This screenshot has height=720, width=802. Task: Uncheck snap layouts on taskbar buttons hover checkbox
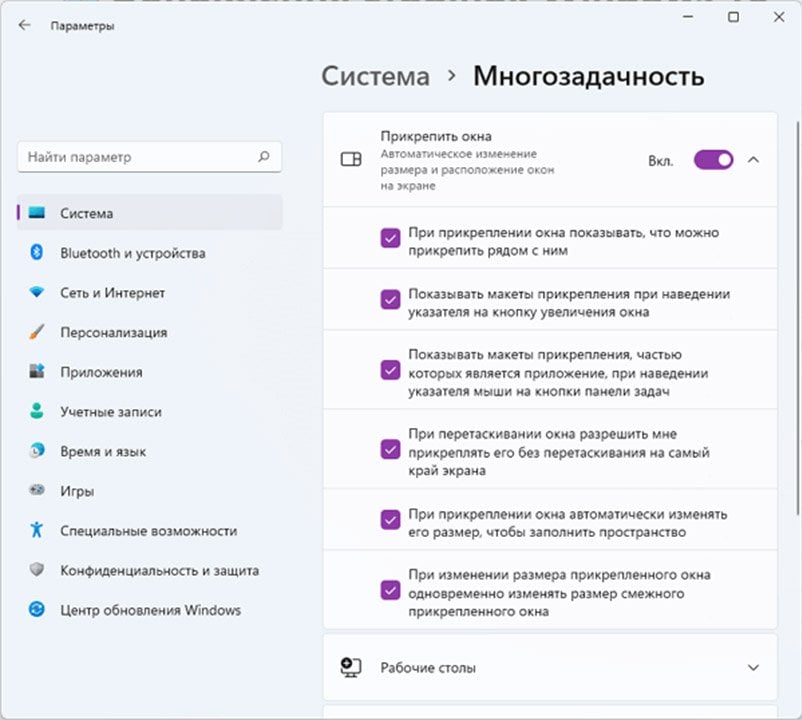(x=390, y=370)
